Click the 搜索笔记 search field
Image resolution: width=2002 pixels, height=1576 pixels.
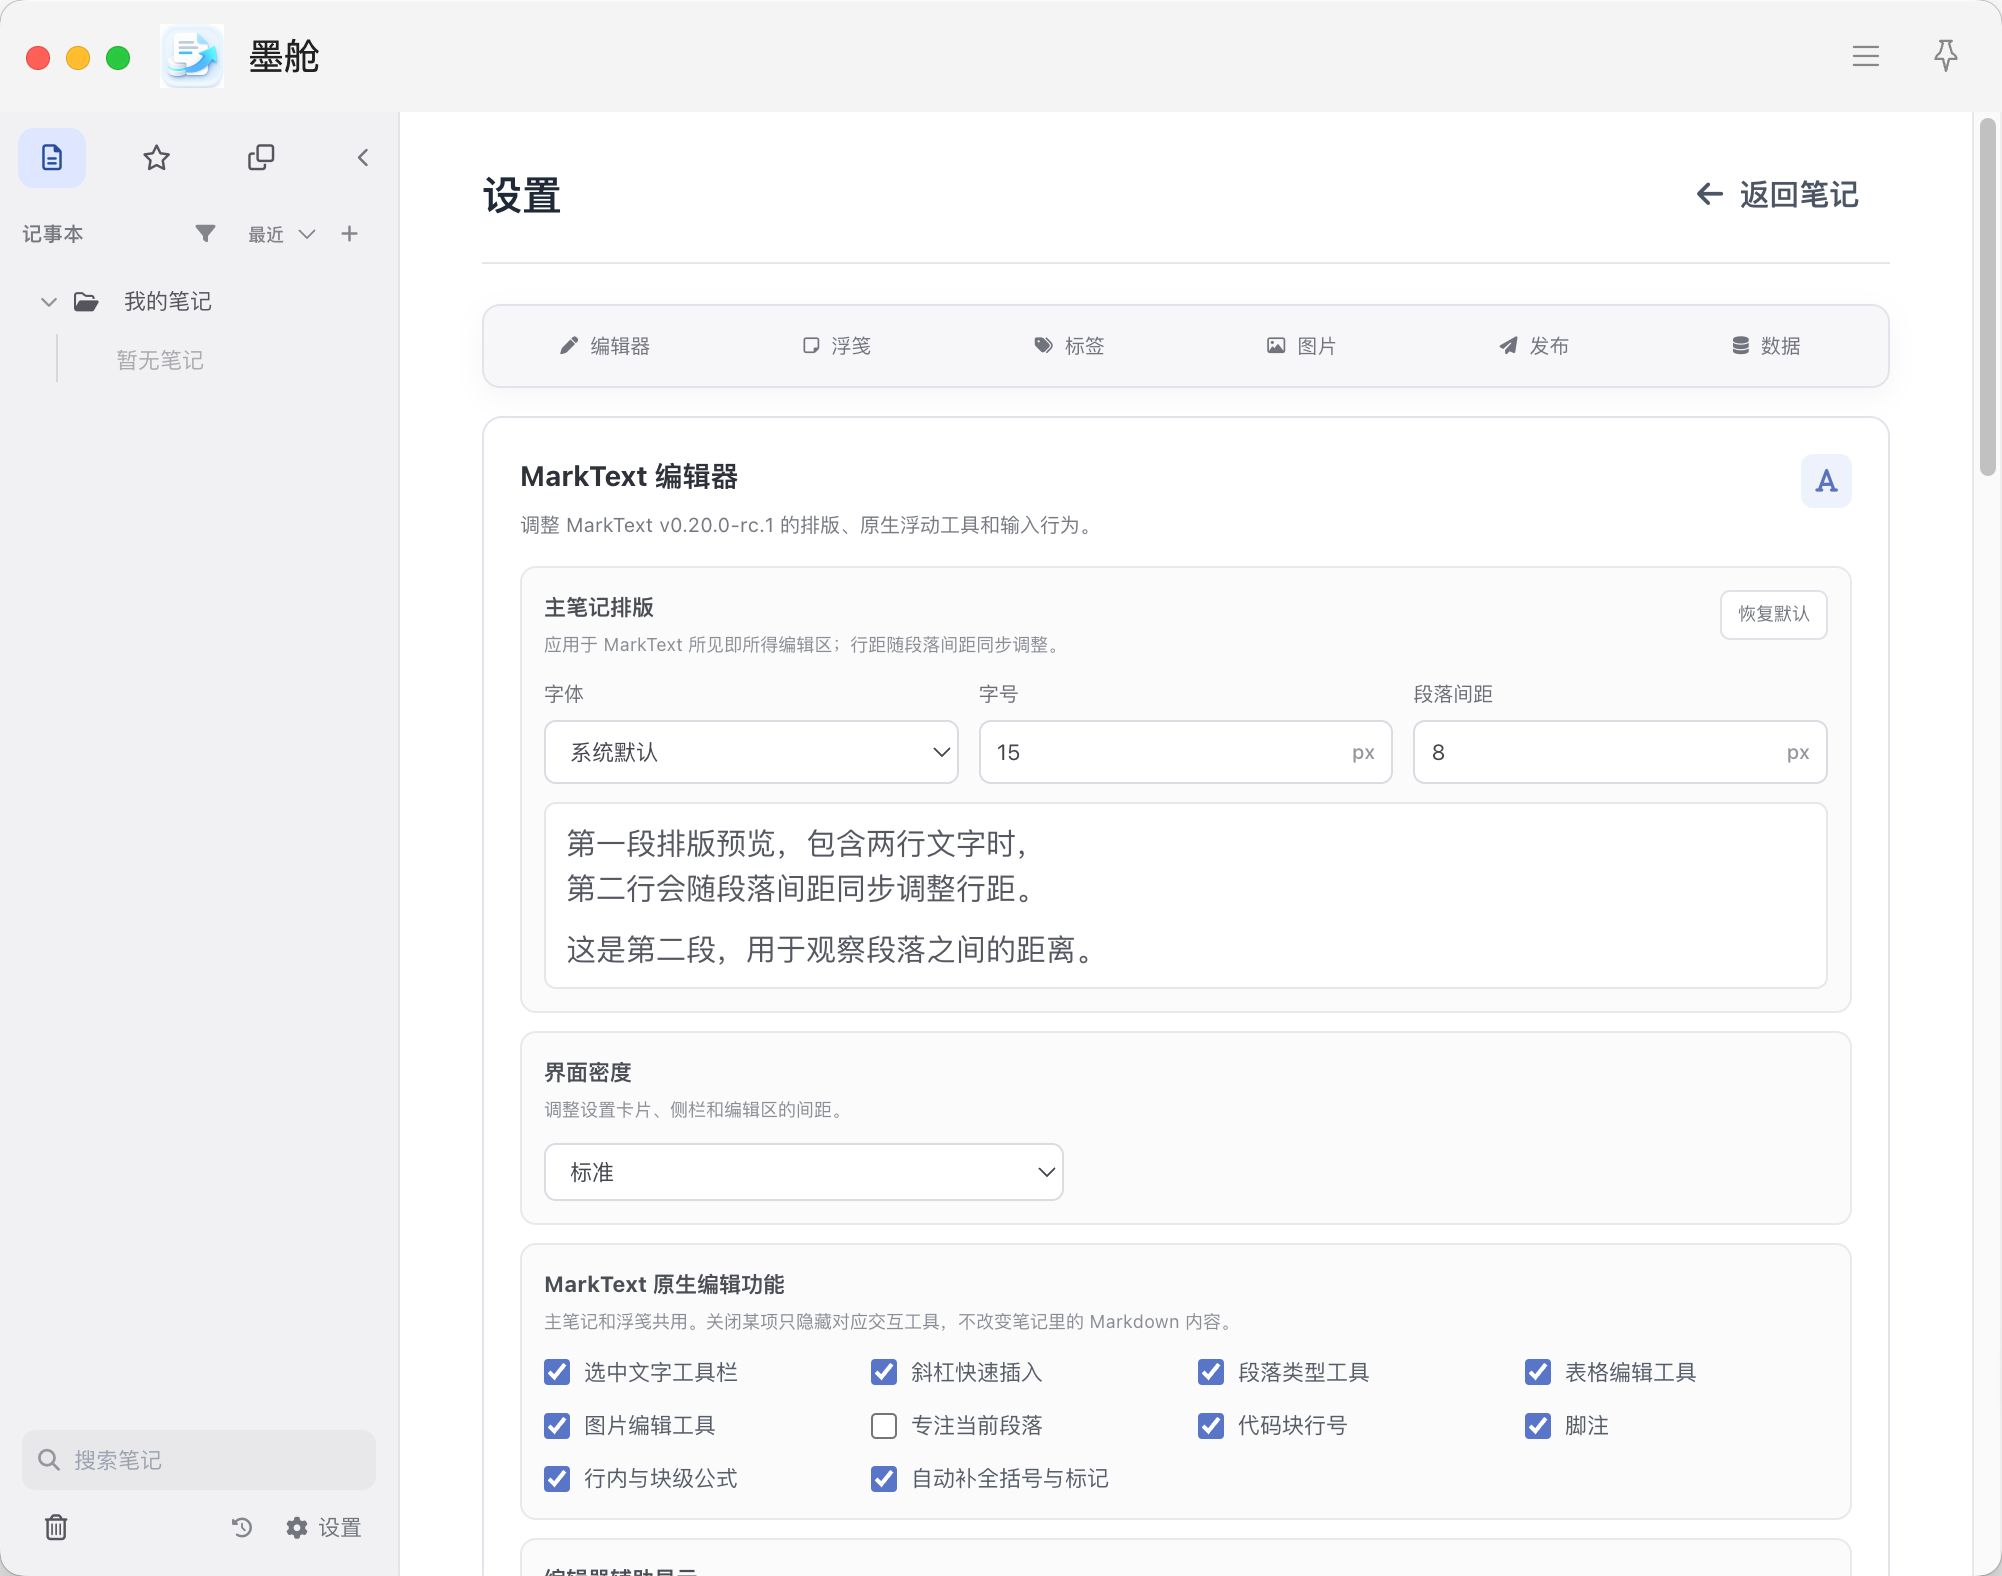click(x=199, y=1460)
